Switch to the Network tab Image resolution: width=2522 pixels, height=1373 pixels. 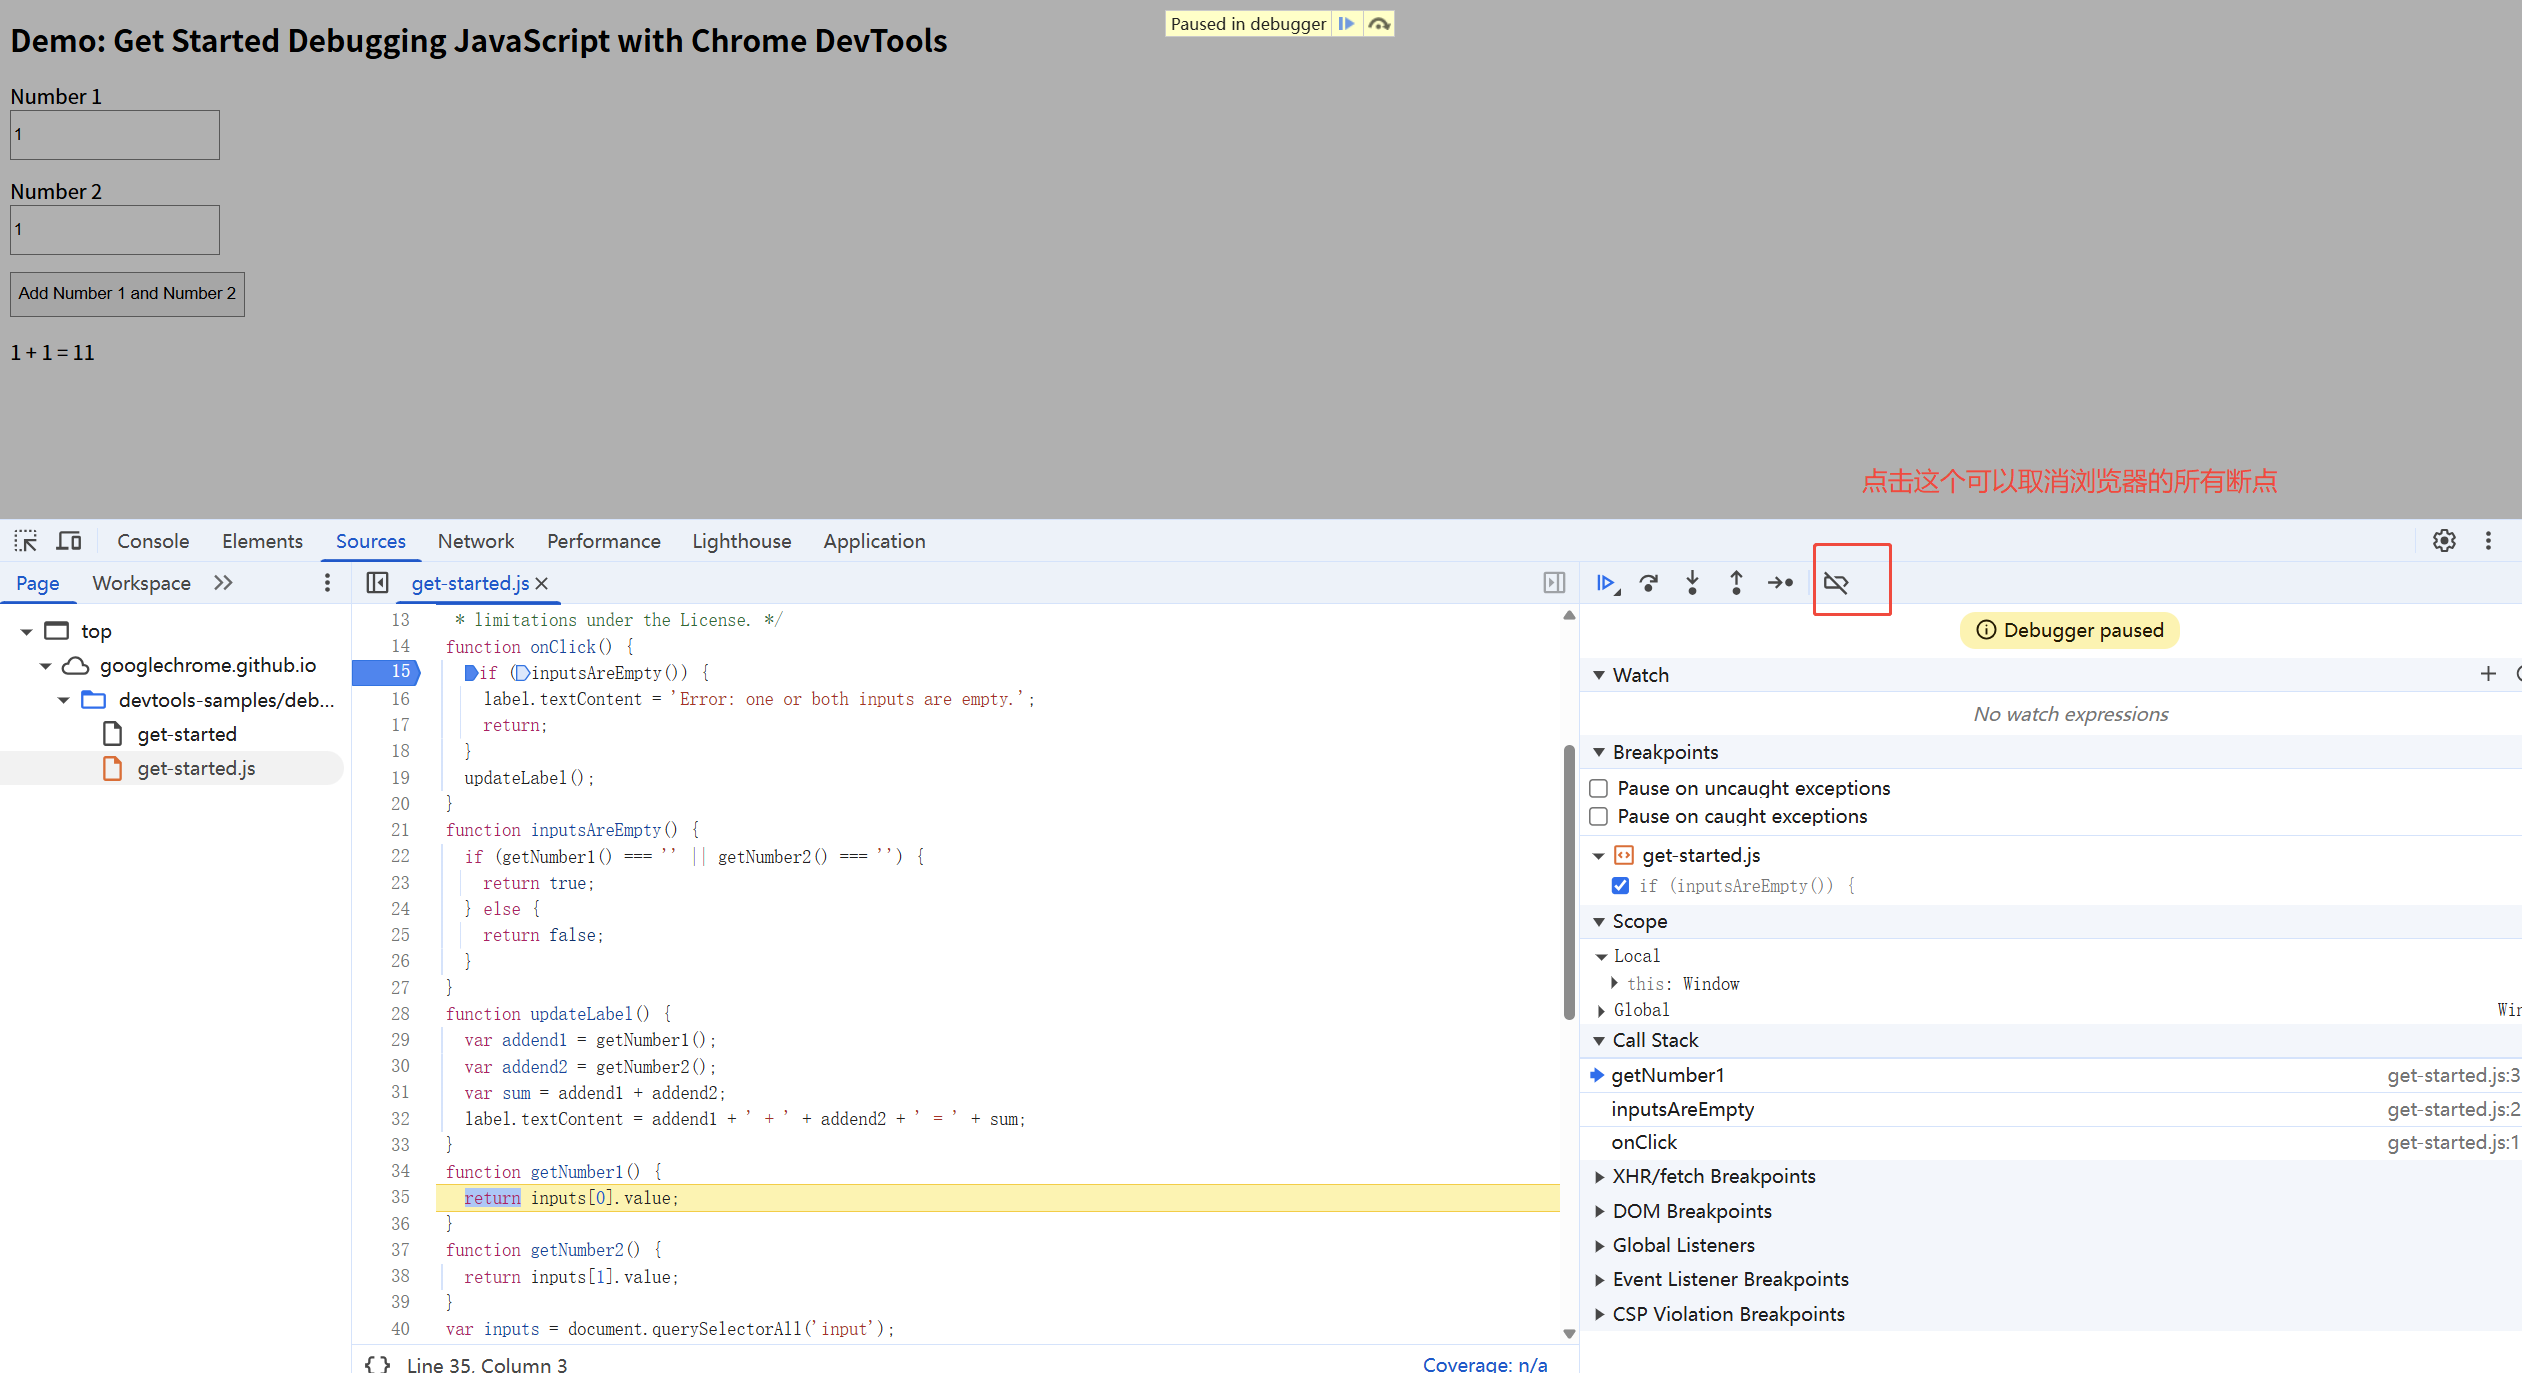pyautogui.click(x=475, y=541)
